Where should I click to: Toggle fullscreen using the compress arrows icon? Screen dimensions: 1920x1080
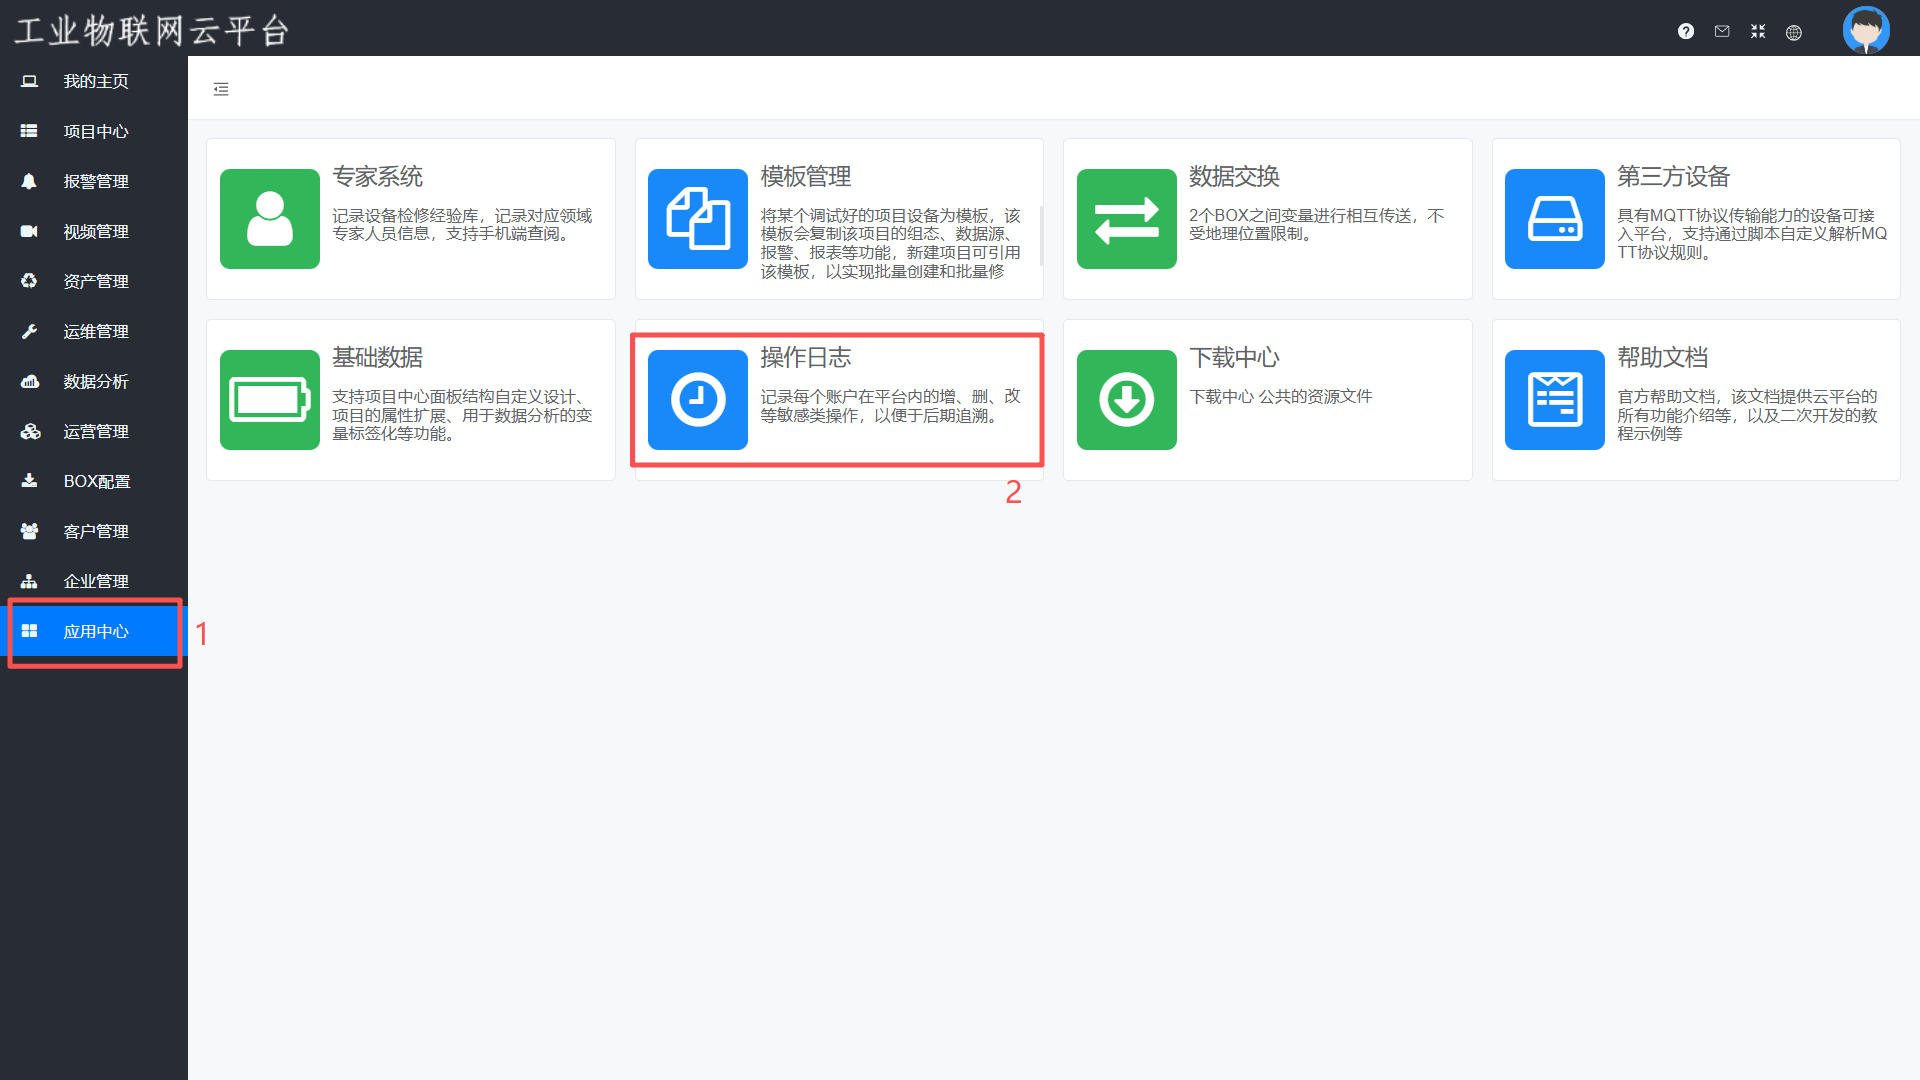tap(1758, 31)
